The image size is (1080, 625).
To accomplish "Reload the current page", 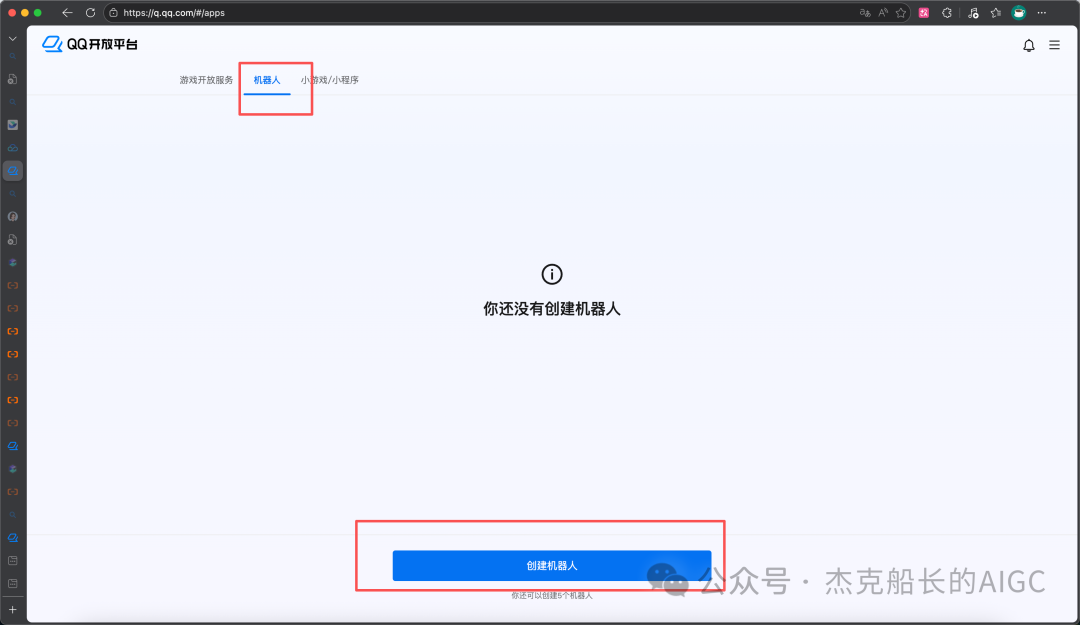I will tap(90, 12).
